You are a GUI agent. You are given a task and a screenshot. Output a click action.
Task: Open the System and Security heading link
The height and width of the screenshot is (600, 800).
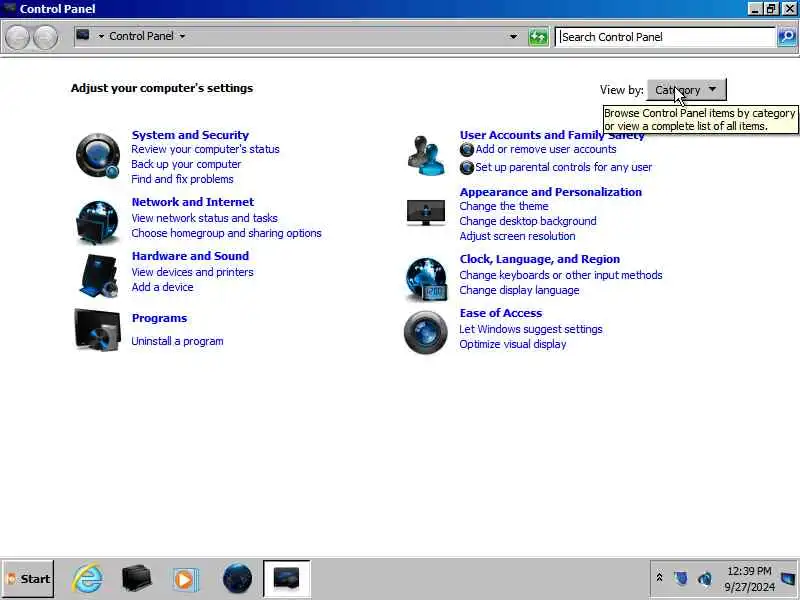(x=190, y=135)
